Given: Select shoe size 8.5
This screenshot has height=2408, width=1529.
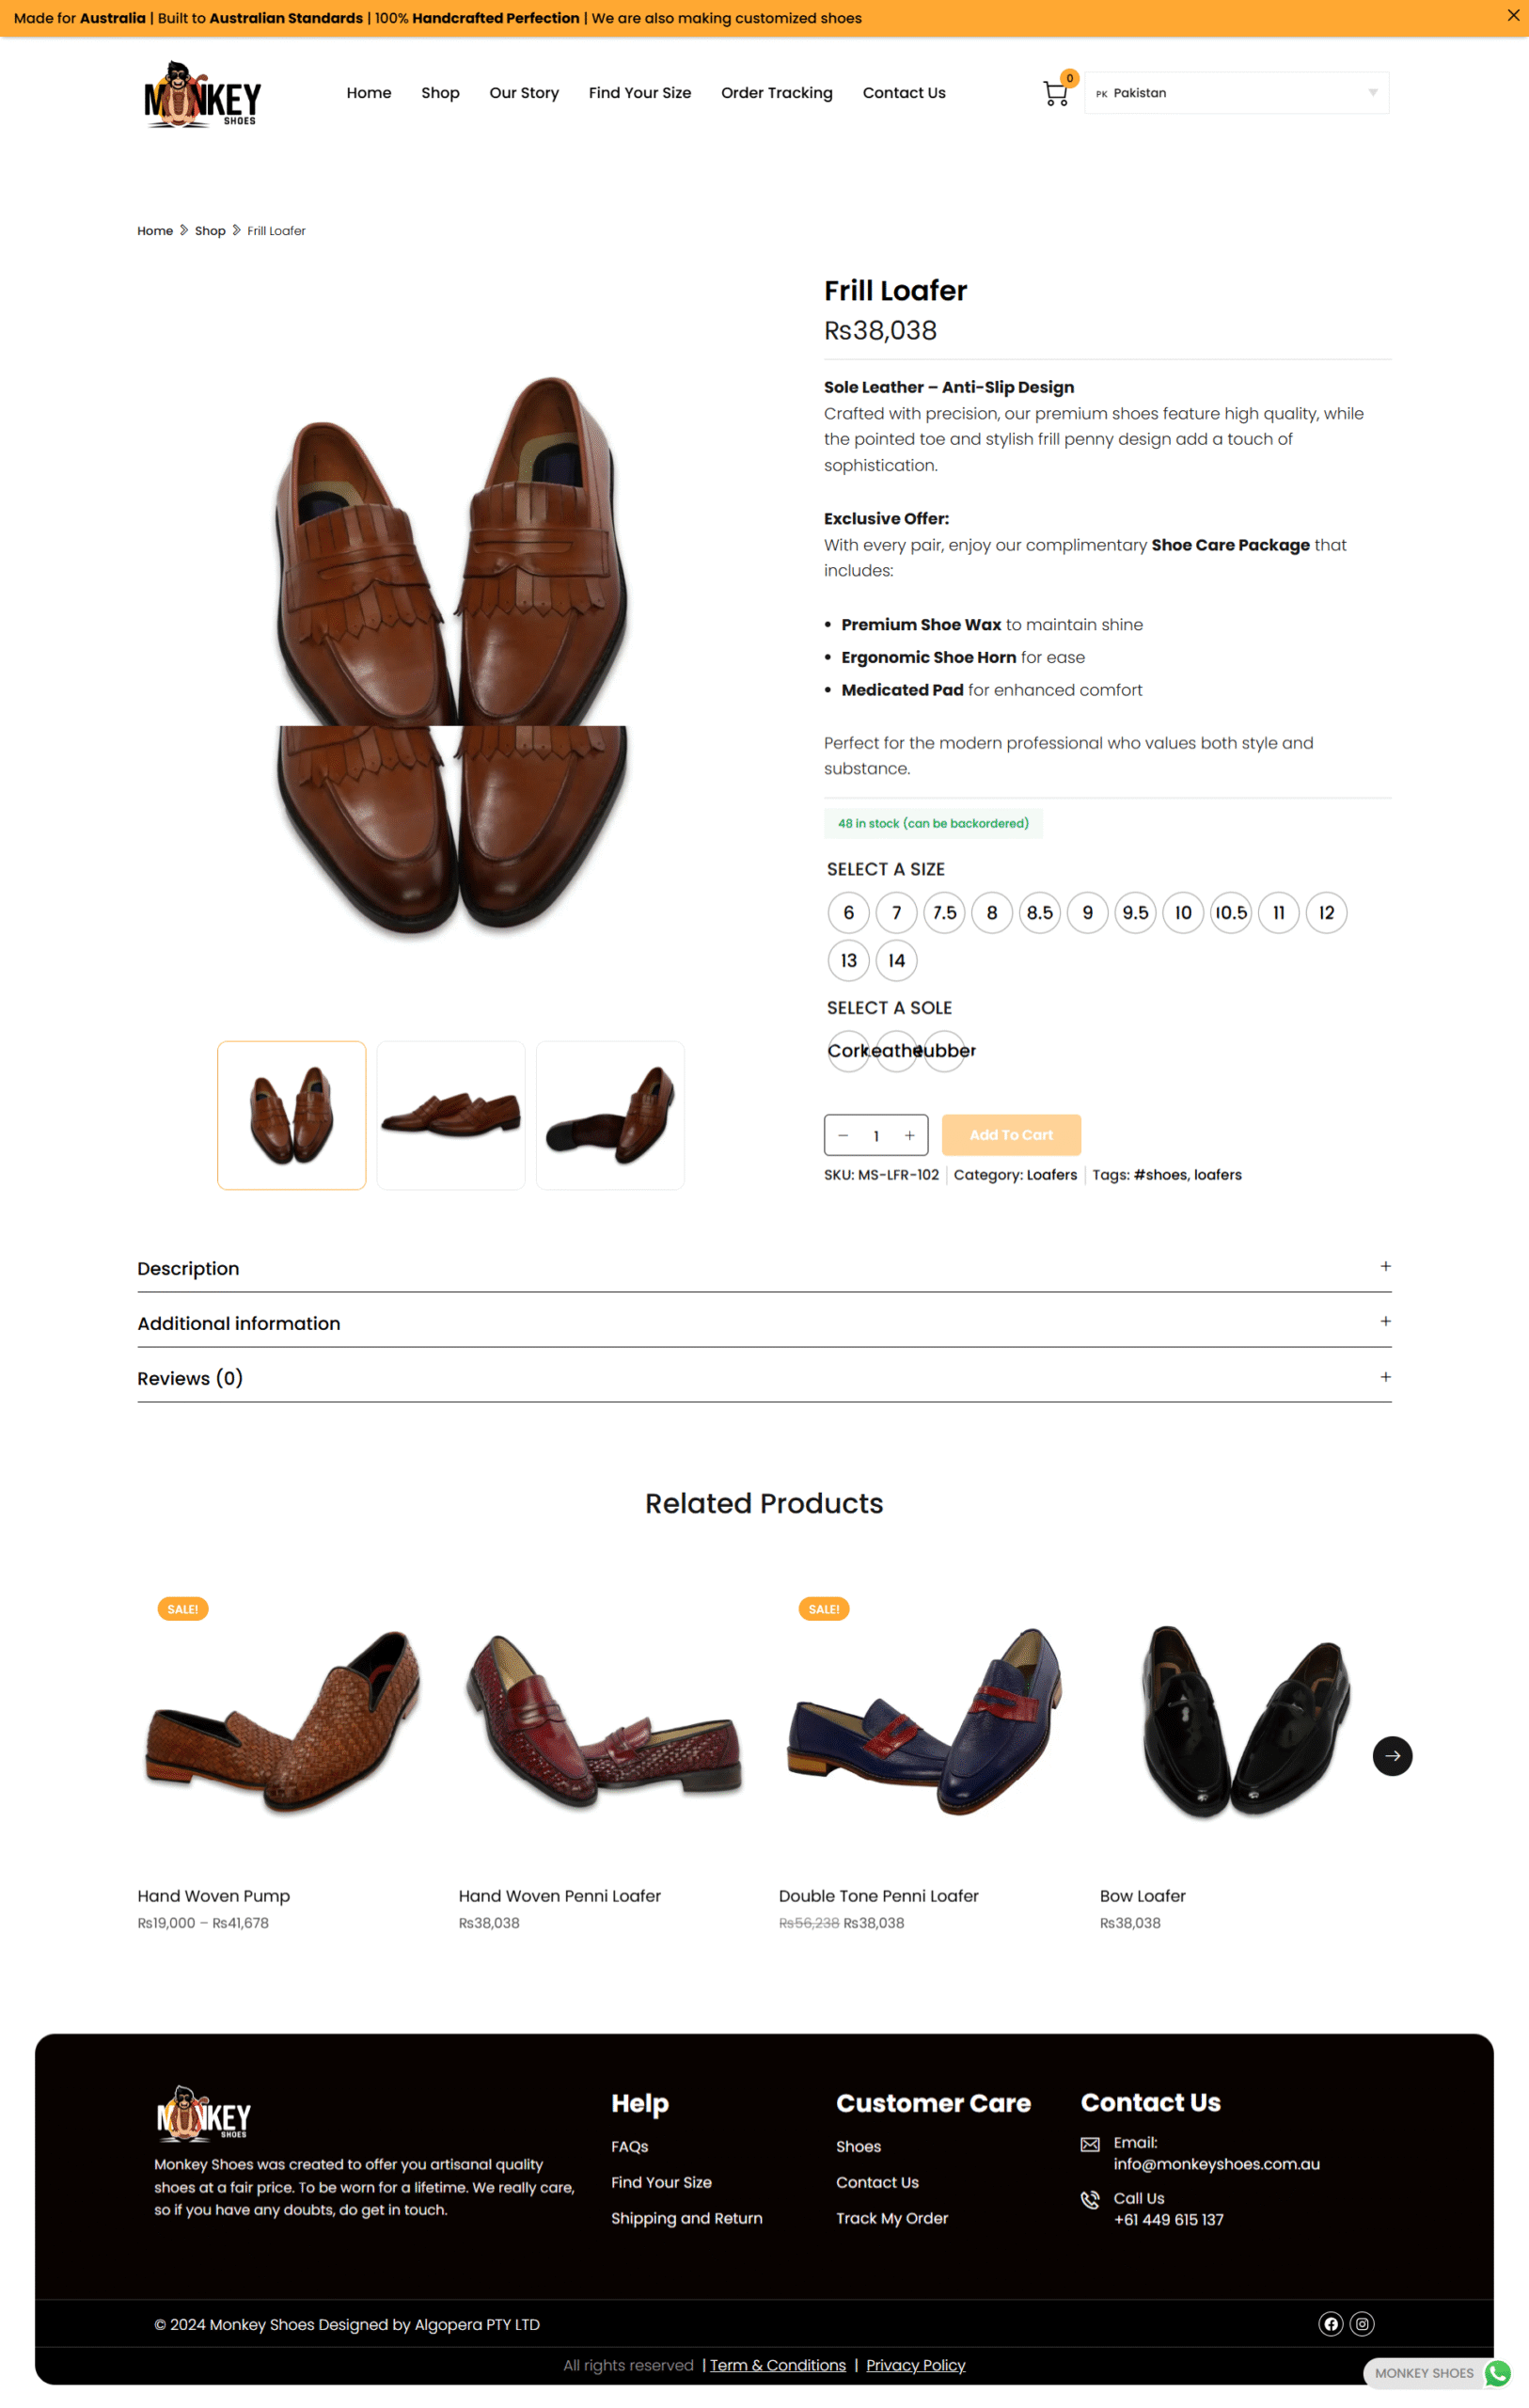Looking at the screenshot, I should 1039,912.
